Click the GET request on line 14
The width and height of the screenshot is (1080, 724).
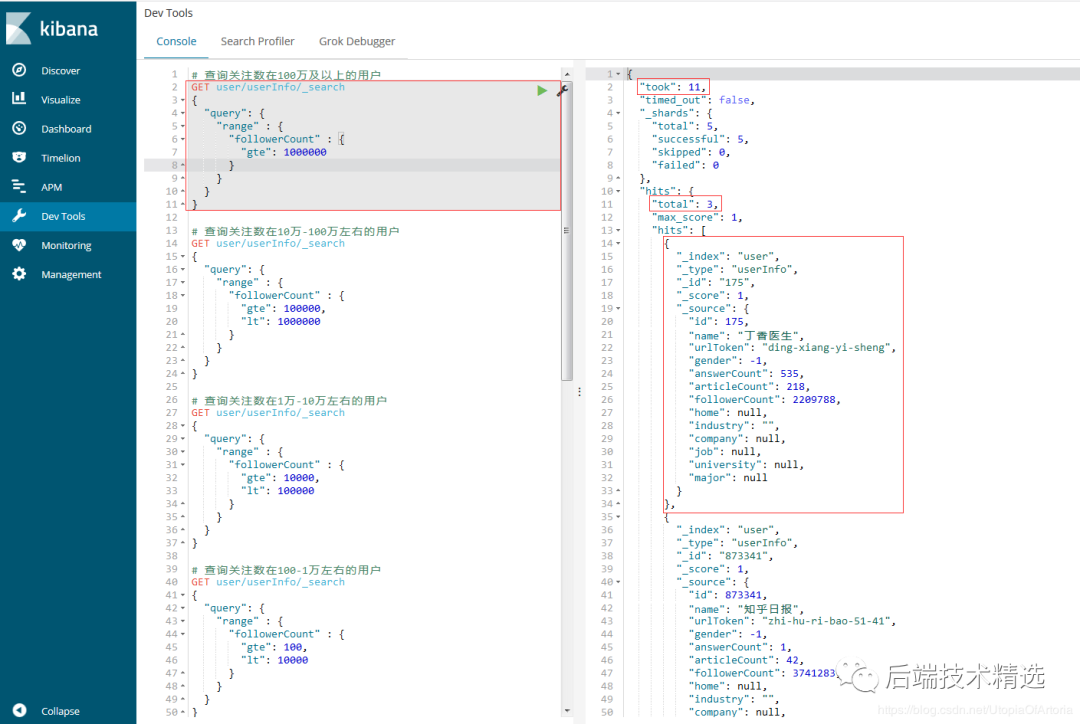click(268, 244)
